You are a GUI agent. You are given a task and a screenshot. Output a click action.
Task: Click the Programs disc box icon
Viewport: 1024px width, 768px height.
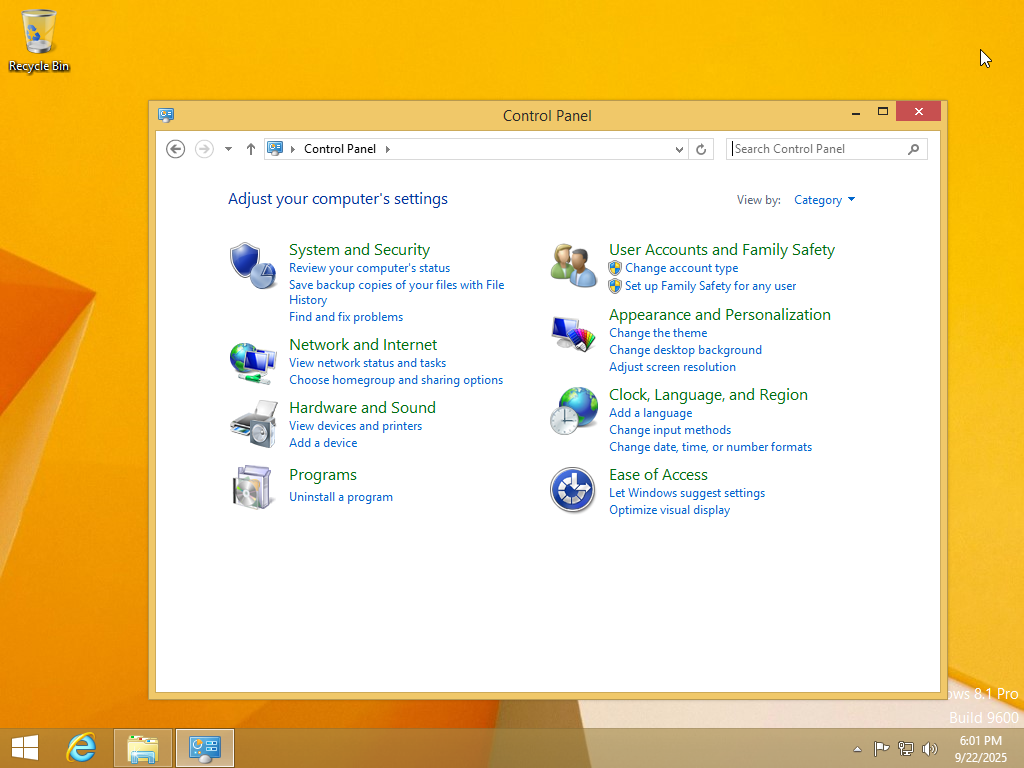pos(252,487)
